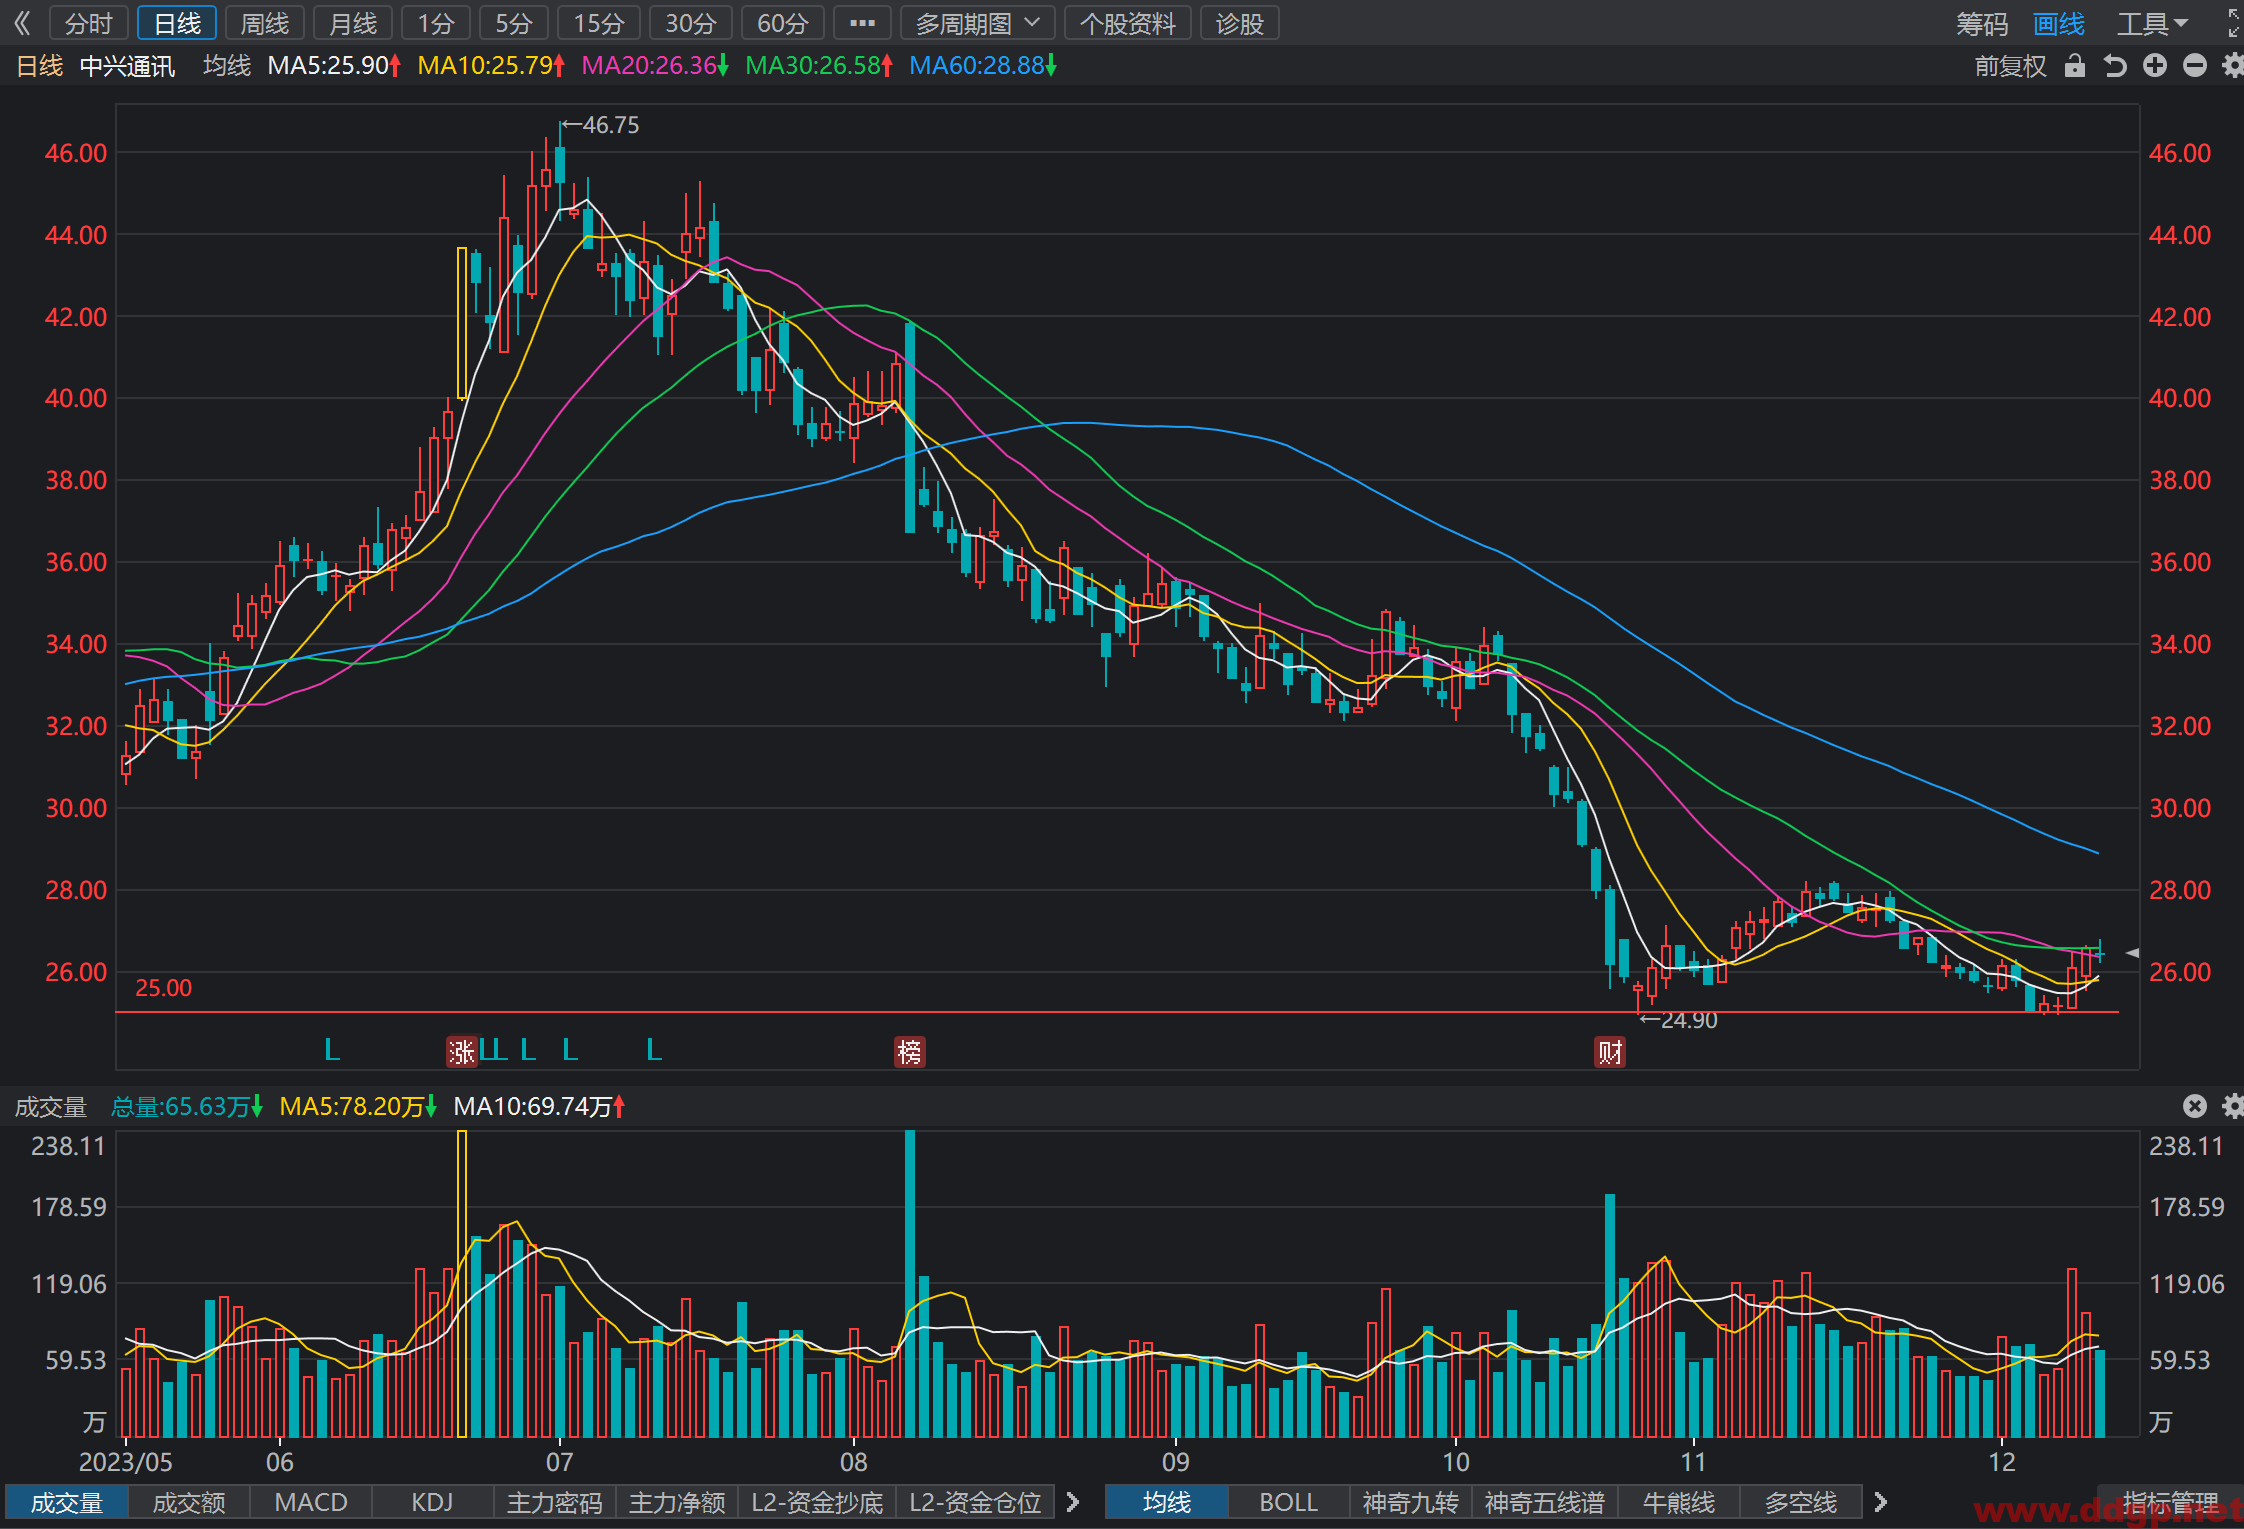Click the undo arrow icon in chart toolbar
The width and height of the screenshot is (2244, 1529).
(2115, 66)
